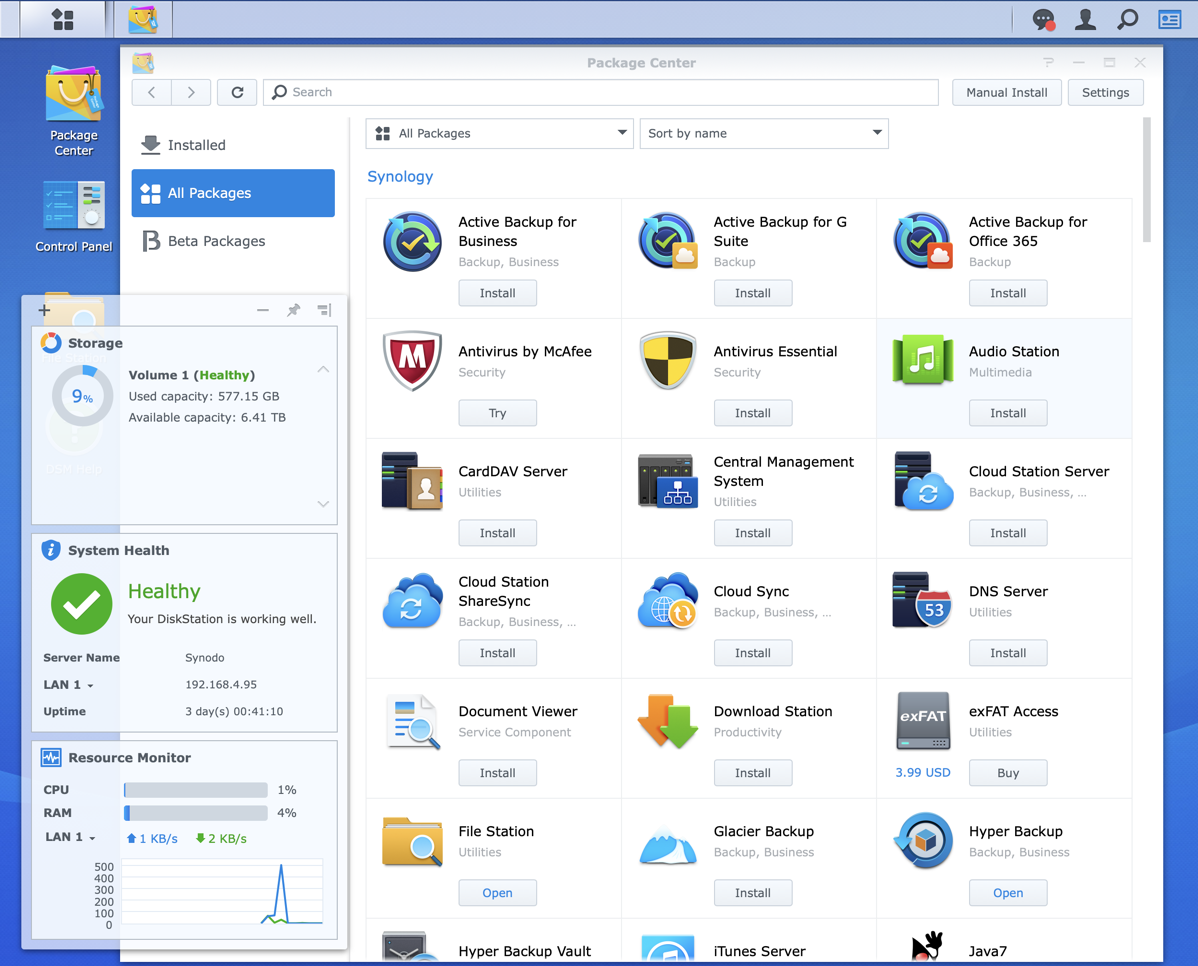
Task: Open the DSM main menu icon
Action: (63, 19)
